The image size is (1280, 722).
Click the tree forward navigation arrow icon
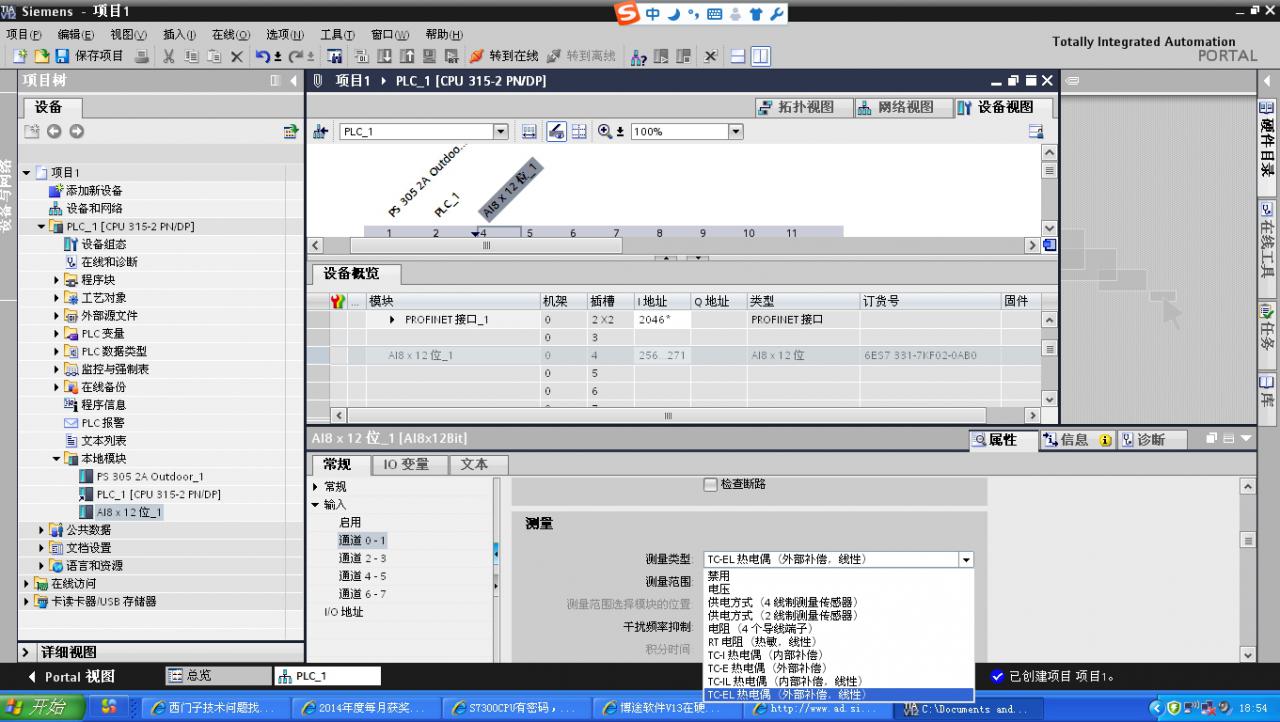point(76,131)
